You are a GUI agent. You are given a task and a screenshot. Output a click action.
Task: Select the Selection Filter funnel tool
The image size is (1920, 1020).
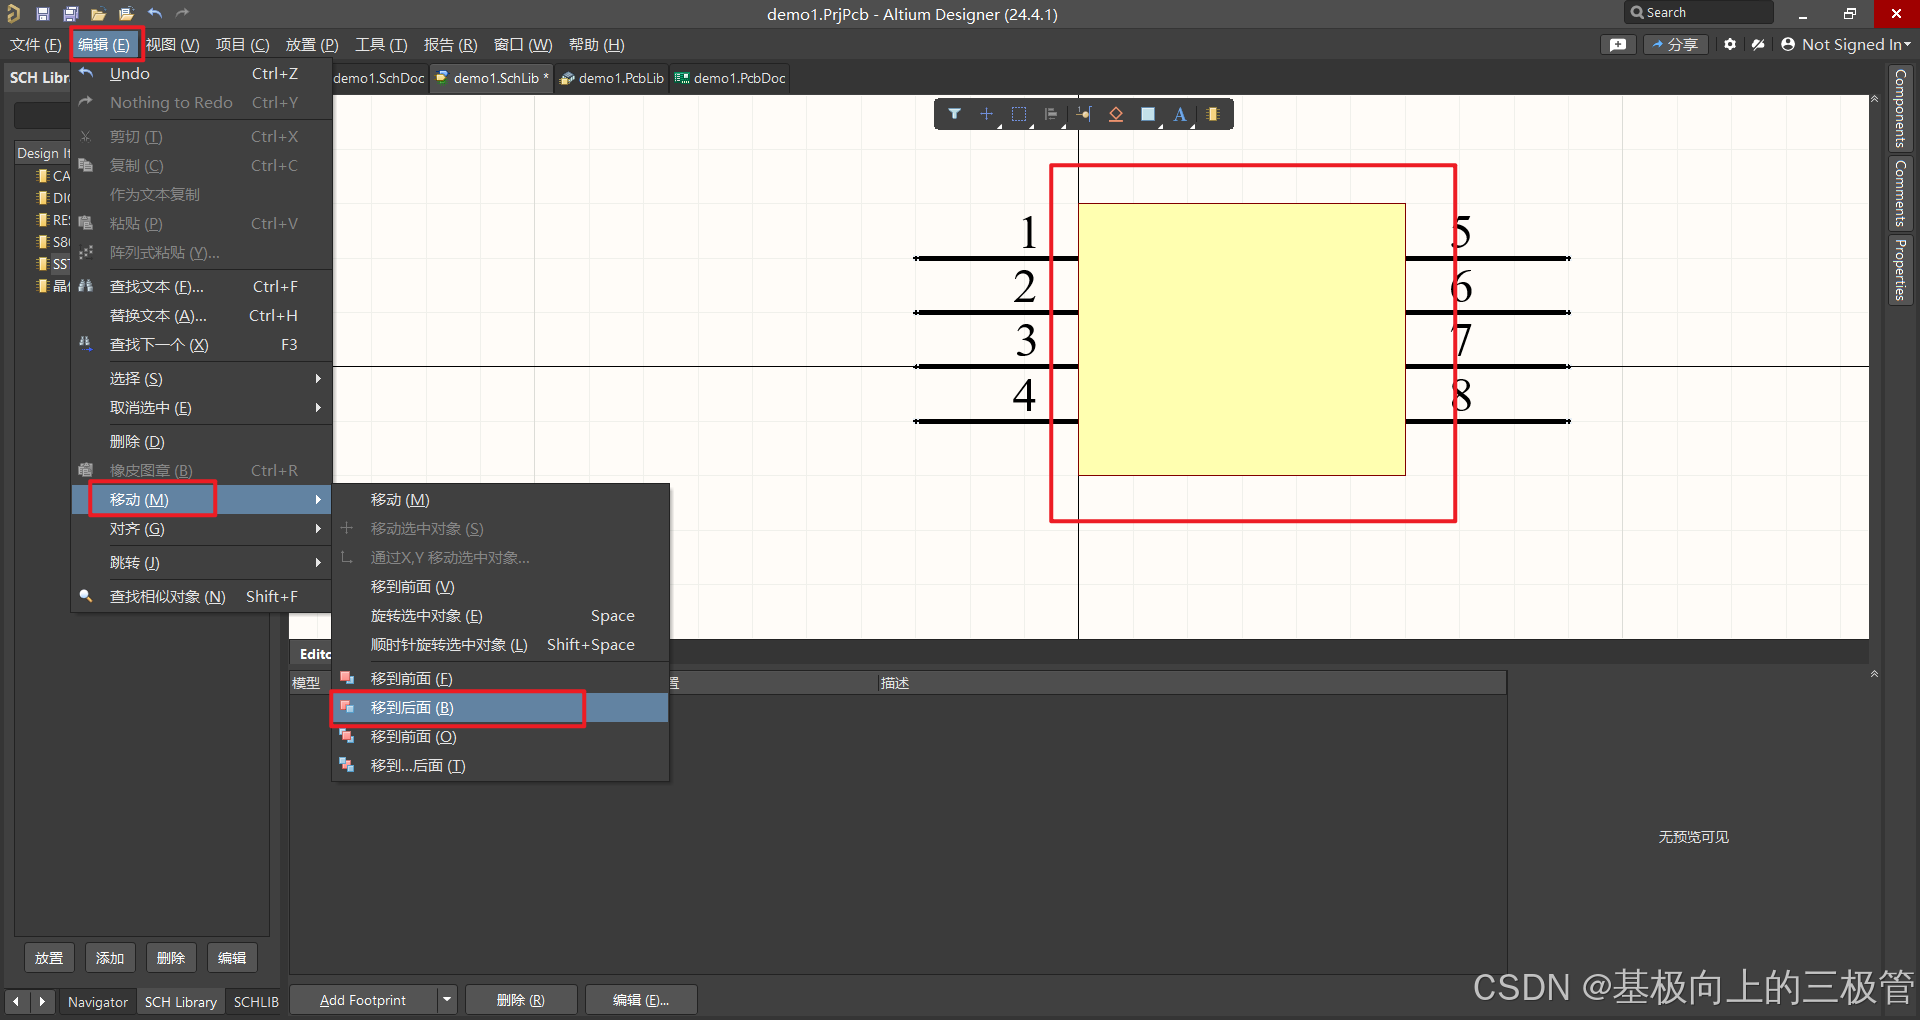click(x=955, y=114)
